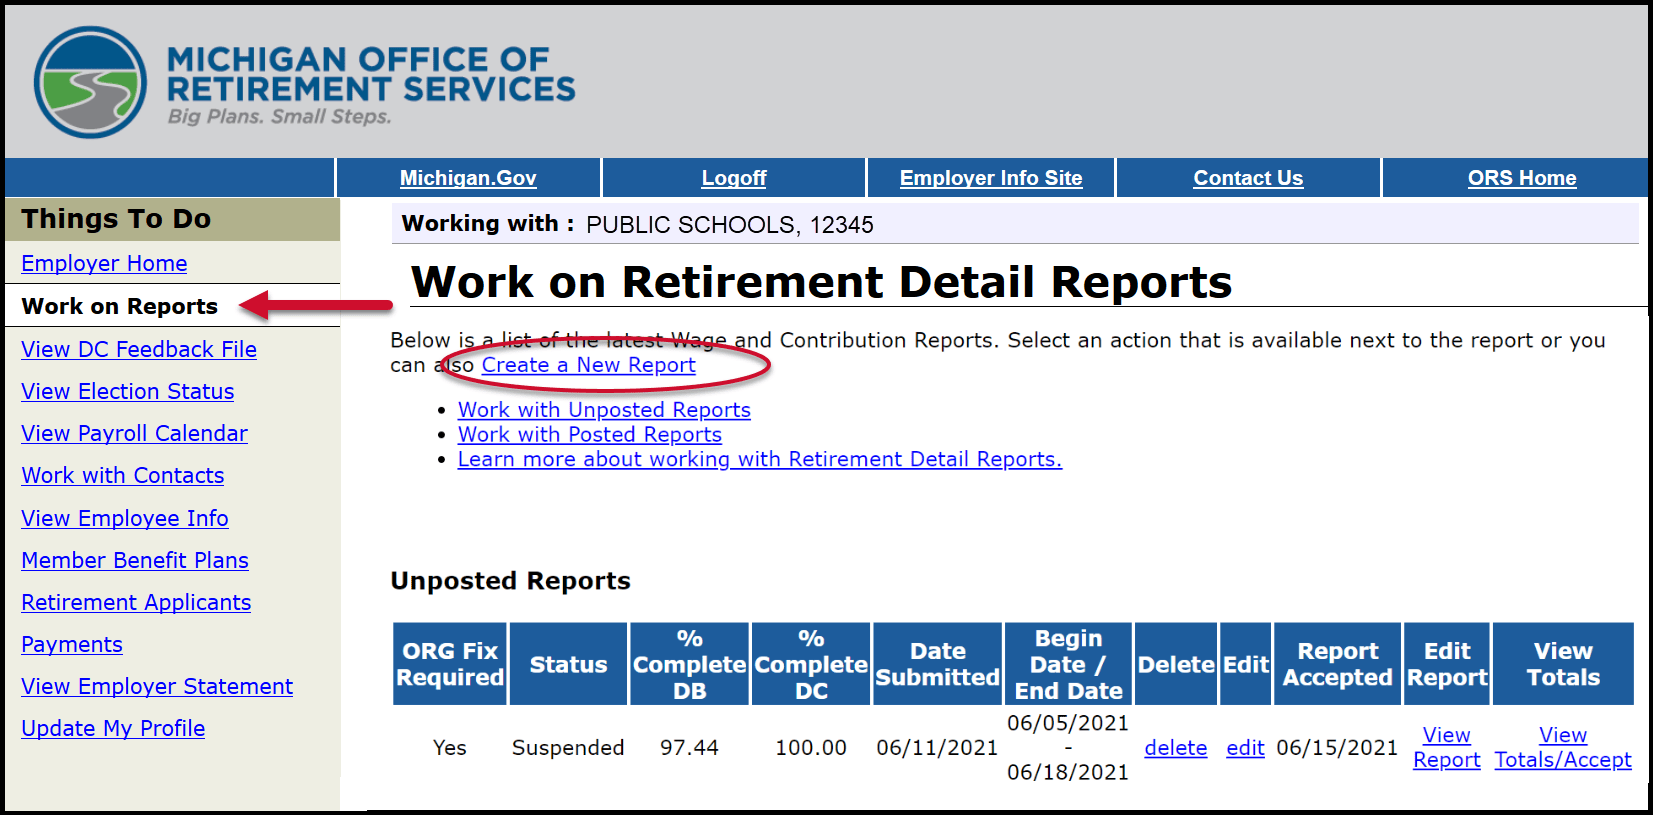Viewport: 1653px width, 815px height.
Task: Open ORS Home in the navigation bar
Action: point(1522,178)
